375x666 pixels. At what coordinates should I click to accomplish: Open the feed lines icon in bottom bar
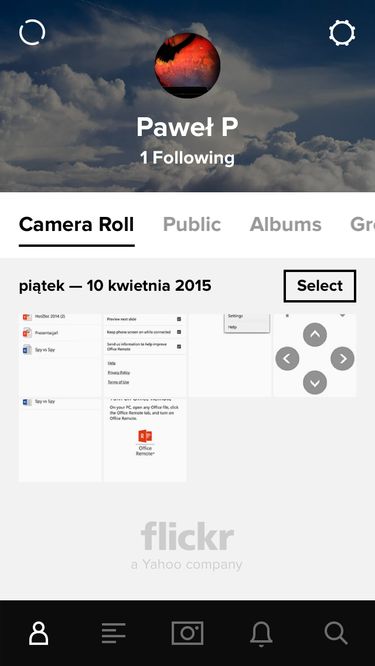tap(113, 633)
